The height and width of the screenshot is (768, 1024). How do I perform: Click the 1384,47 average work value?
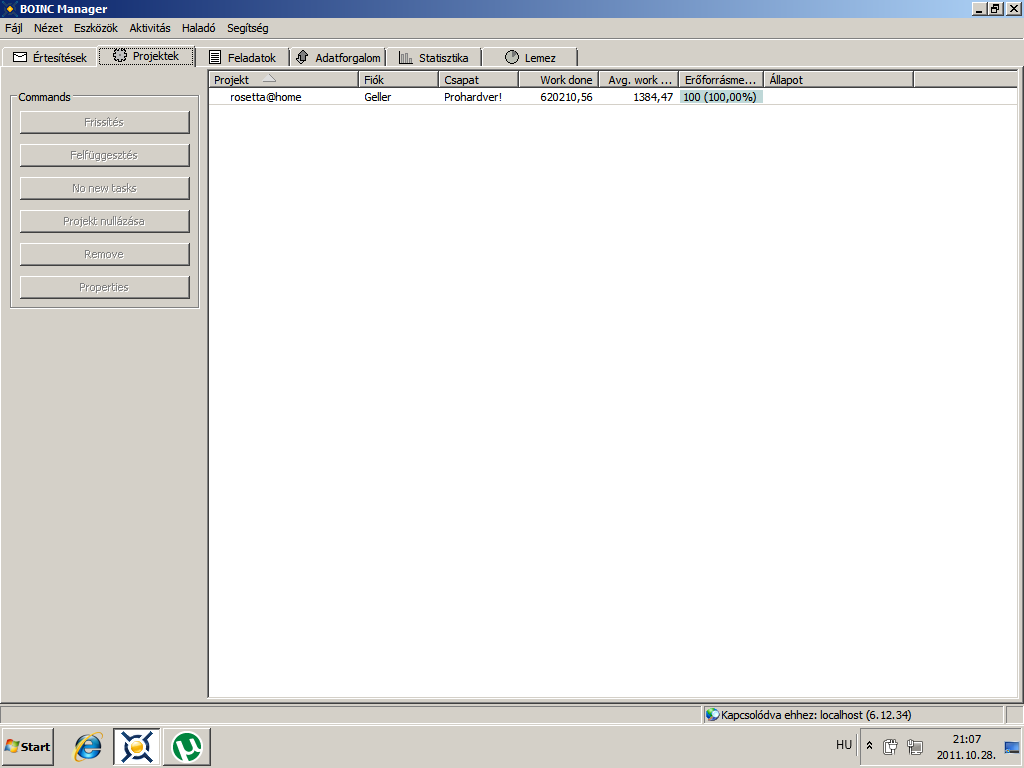(x=653, y=97)
